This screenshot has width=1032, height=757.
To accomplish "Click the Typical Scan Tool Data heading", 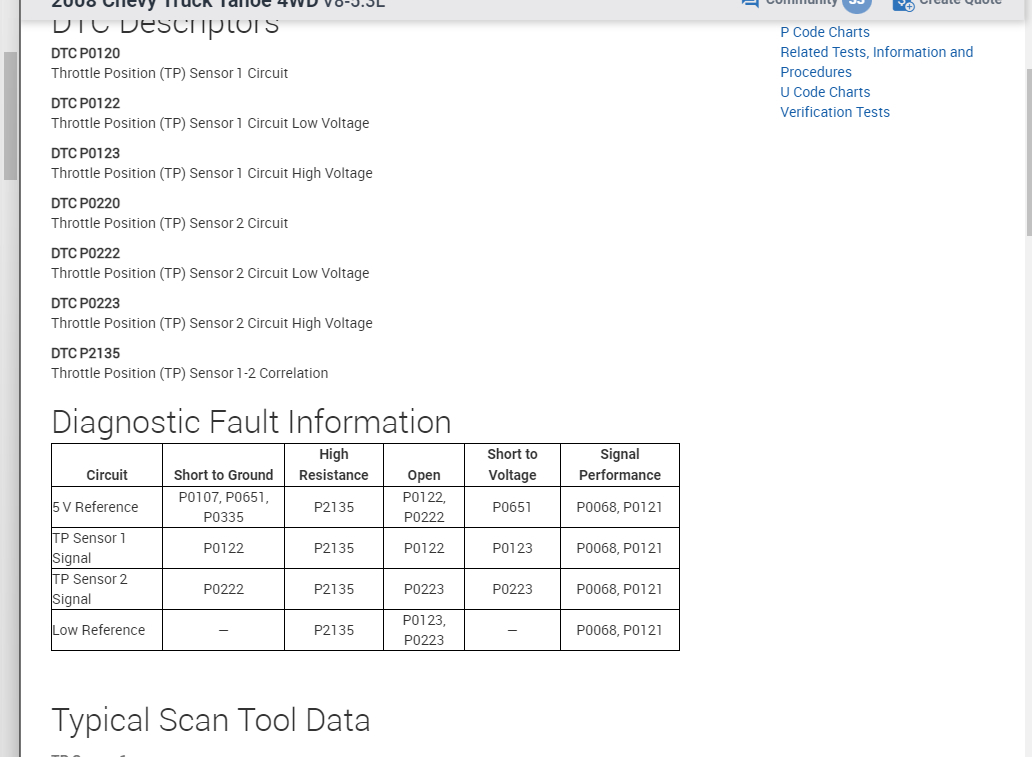I will click(x=211, y=720).
